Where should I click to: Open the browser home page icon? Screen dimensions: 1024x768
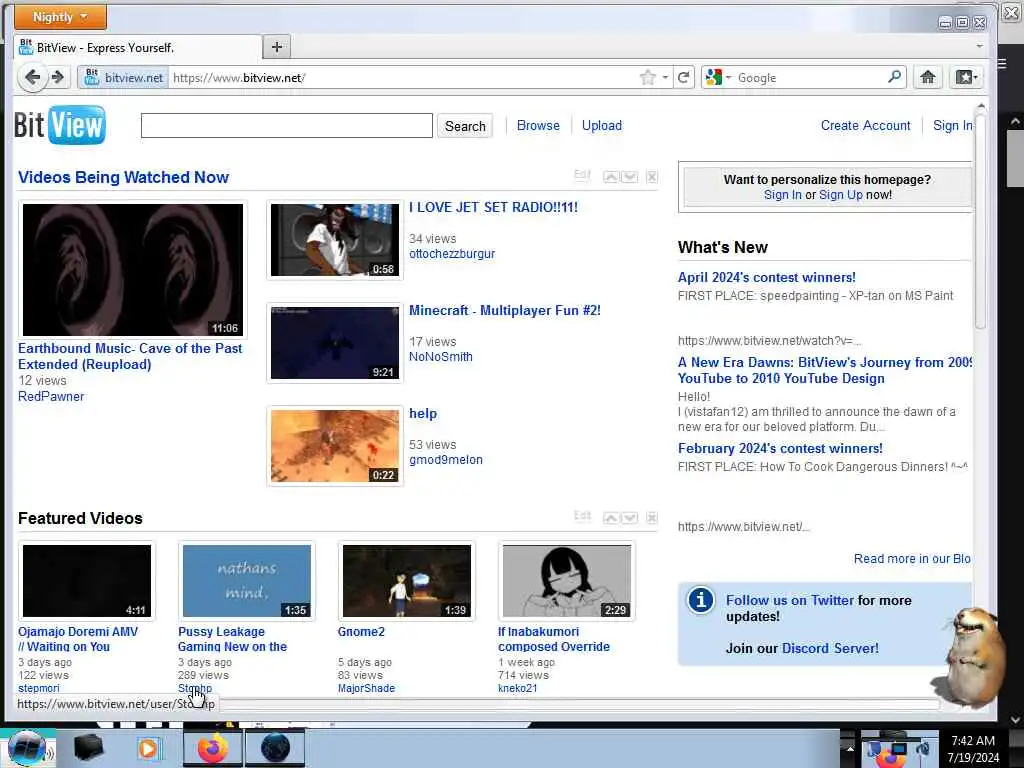927,77
